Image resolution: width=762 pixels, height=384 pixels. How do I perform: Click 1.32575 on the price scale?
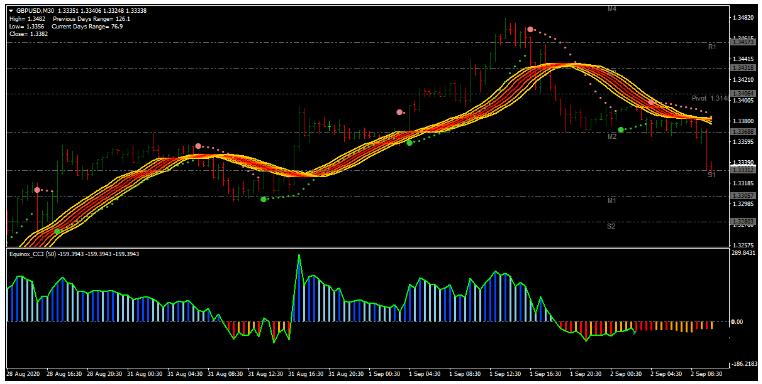(744, 245)
